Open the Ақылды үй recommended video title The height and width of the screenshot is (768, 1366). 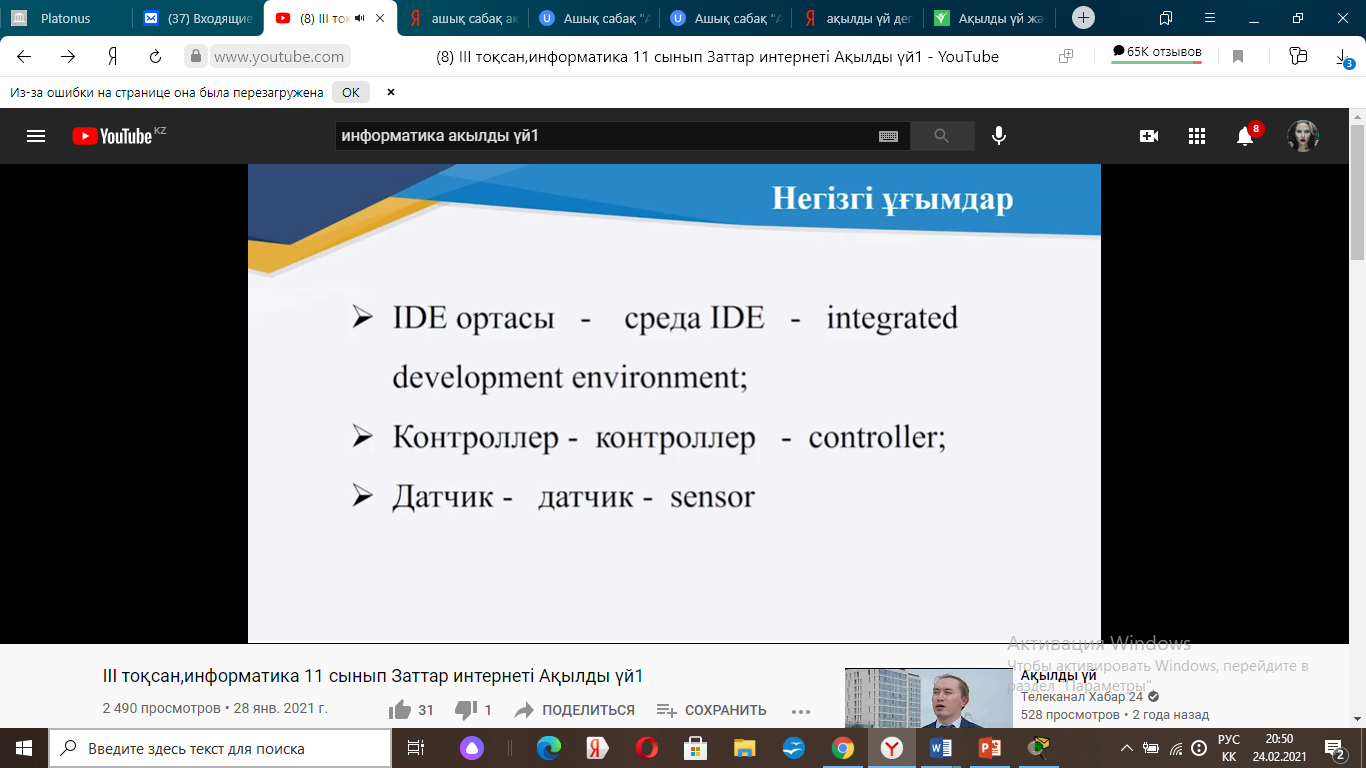click(x=1059, y=675)
